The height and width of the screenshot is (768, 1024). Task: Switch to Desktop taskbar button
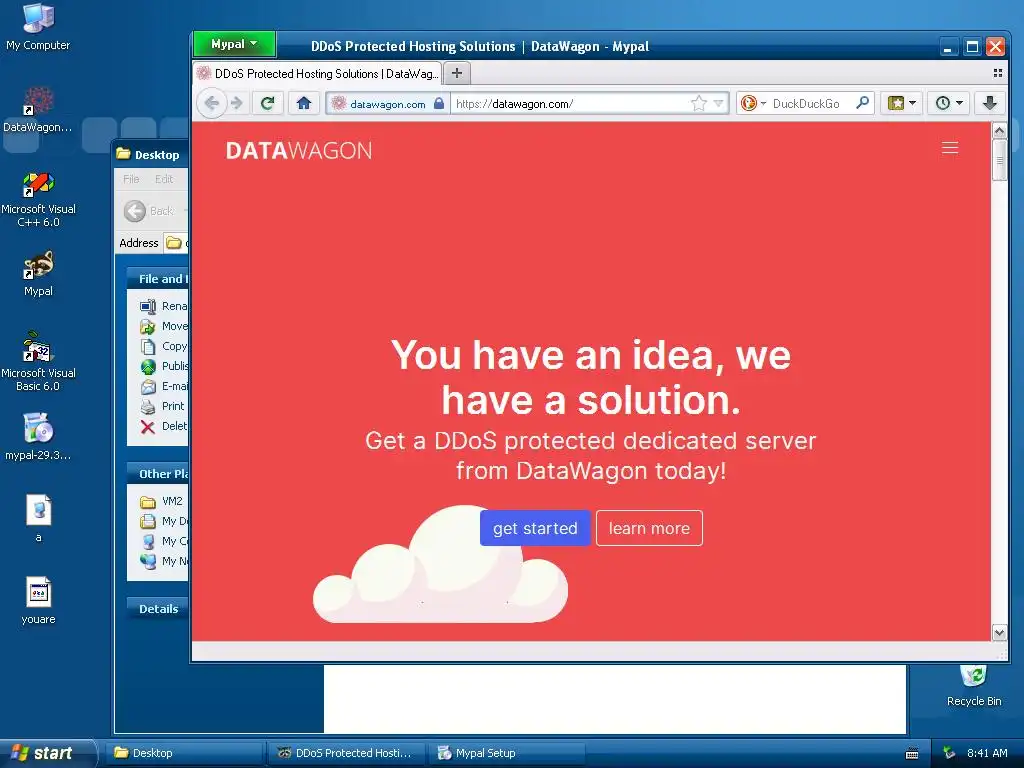(185, 753)
